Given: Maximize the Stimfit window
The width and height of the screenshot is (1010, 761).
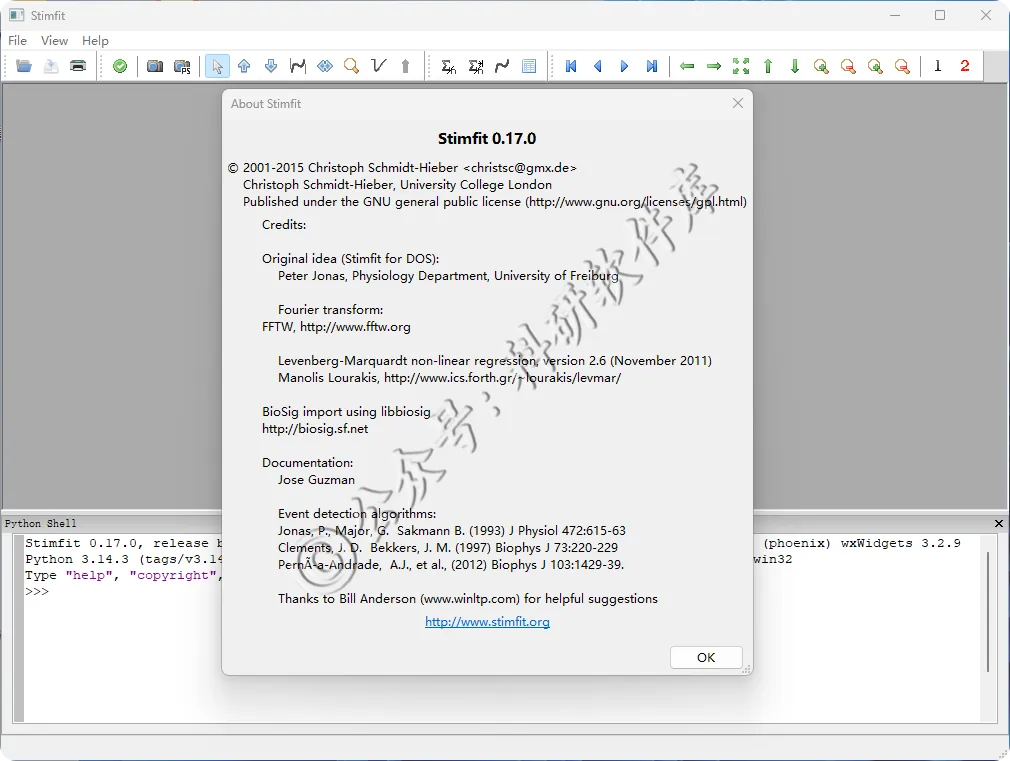Looking at the screenshot, I should tap(940, 15).
